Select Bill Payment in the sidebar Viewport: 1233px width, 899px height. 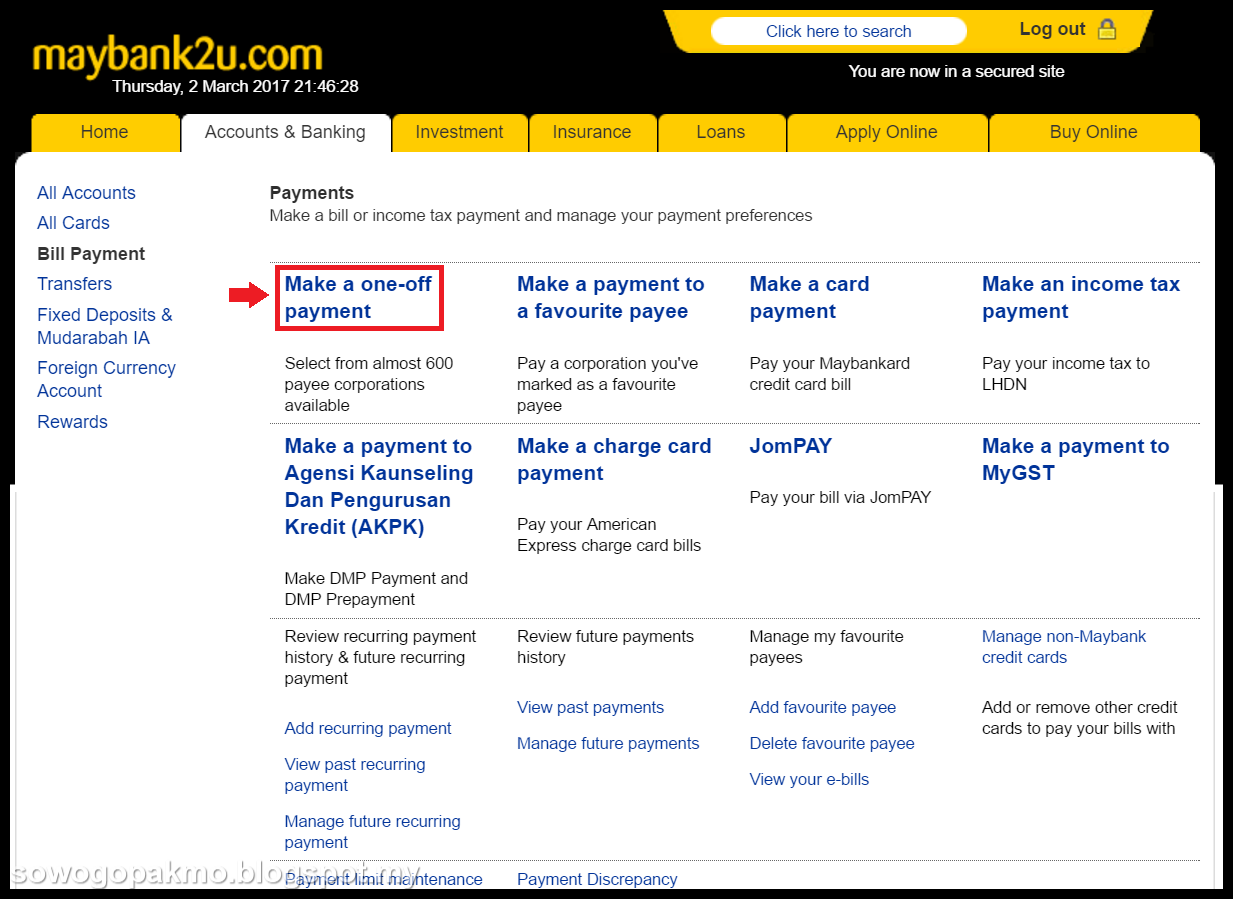(91, 254)
